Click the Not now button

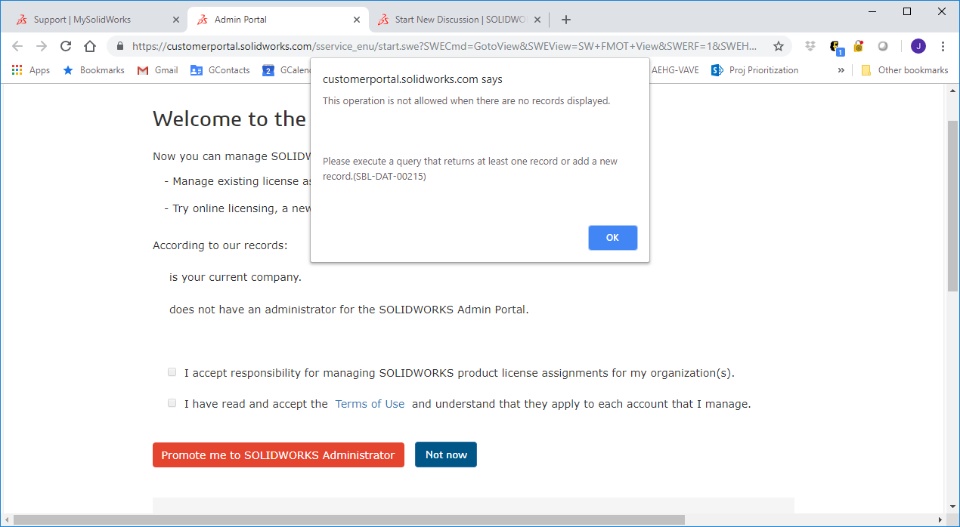click(x=446, y=455)
